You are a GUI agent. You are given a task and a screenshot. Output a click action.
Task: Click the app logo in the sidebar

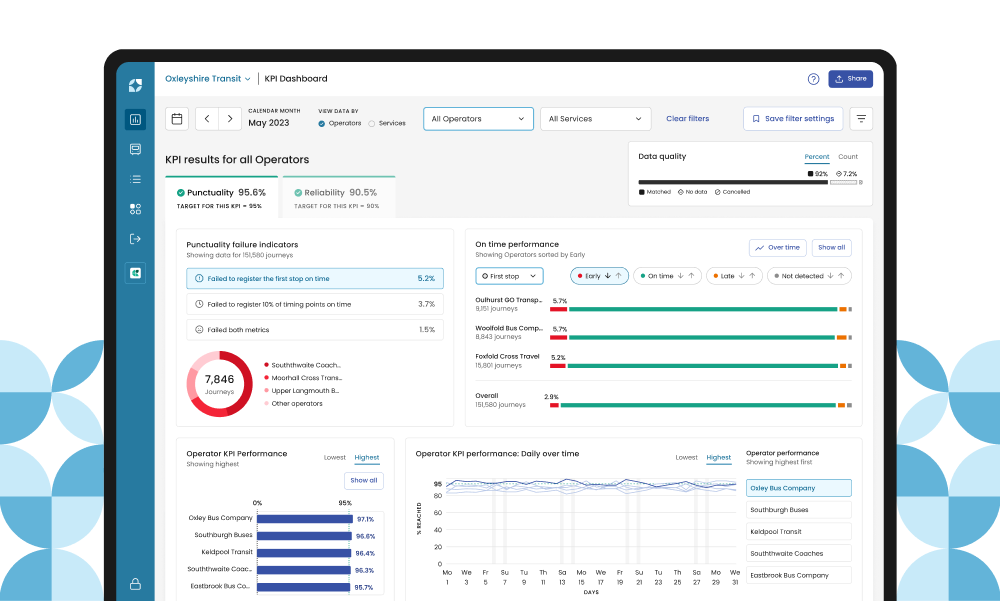[x=135, y=85]
